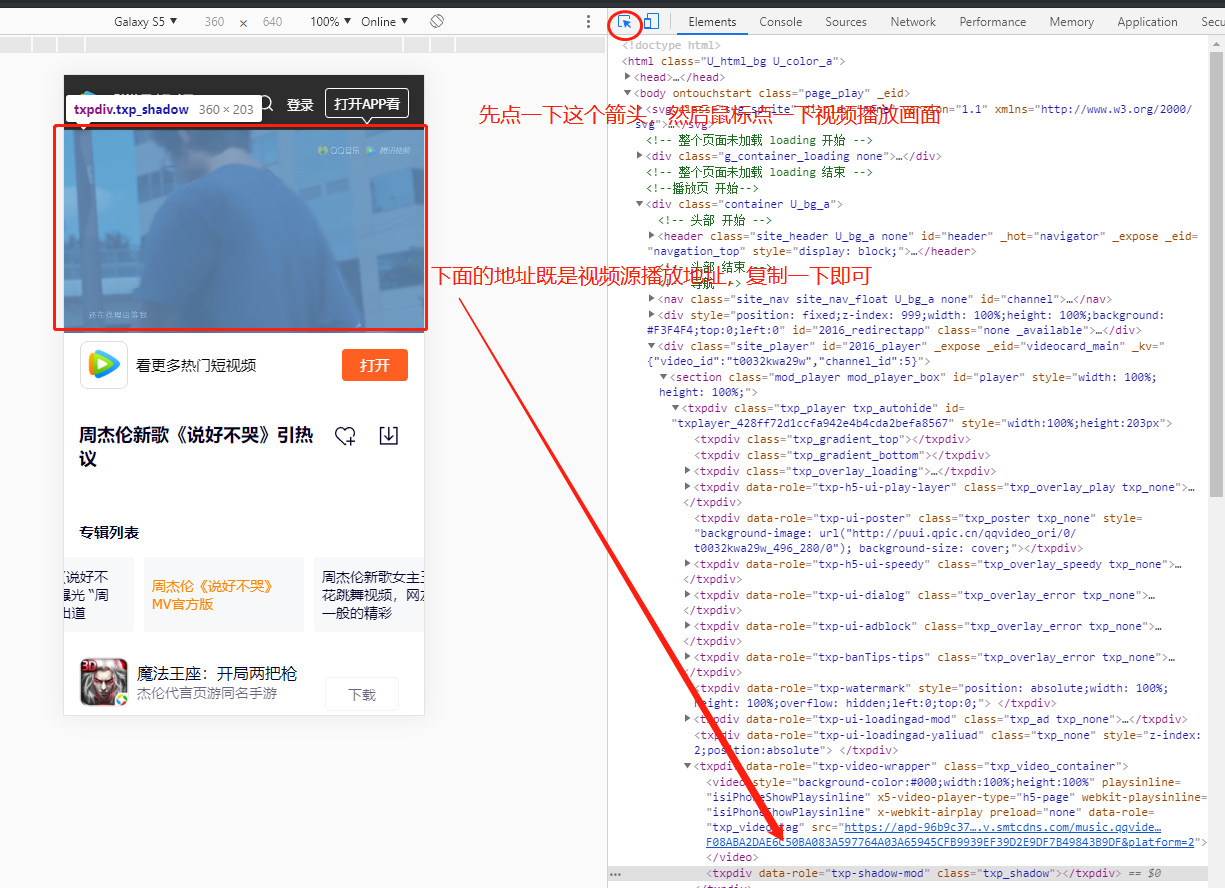1225x888 pixels.
Task: Expand the header site_header node
Action: 652,236
